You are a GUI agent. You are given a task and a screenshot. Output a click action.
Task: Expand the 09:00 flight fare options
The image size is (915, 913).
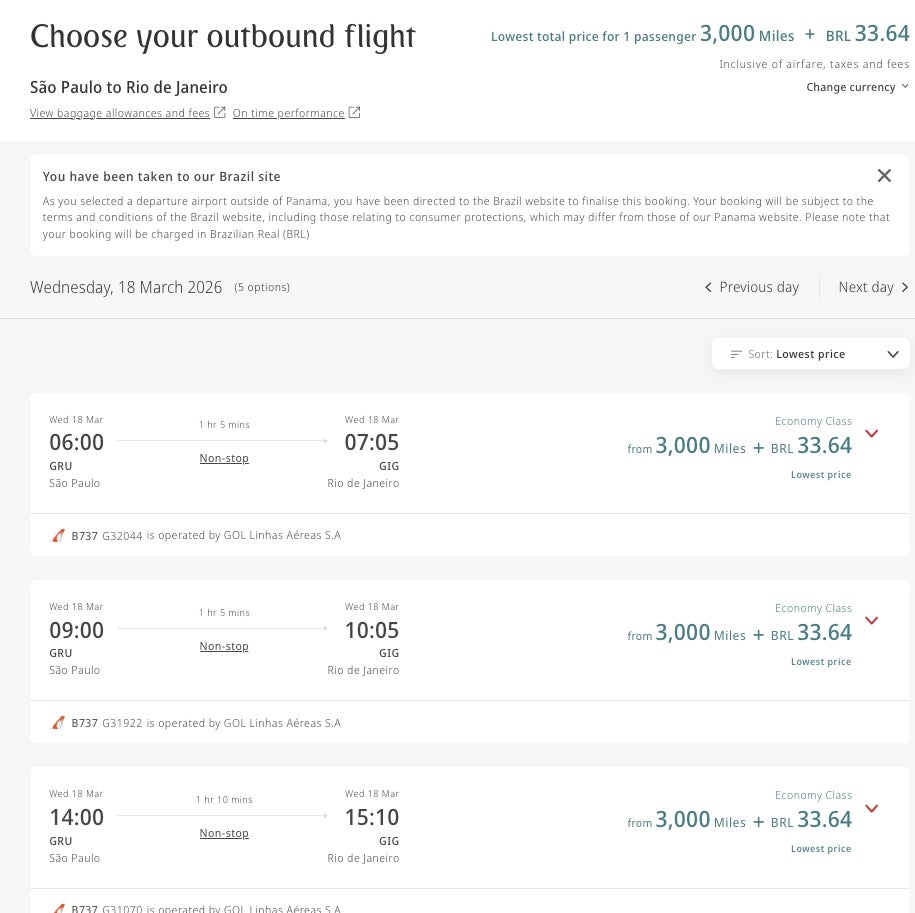871,621
